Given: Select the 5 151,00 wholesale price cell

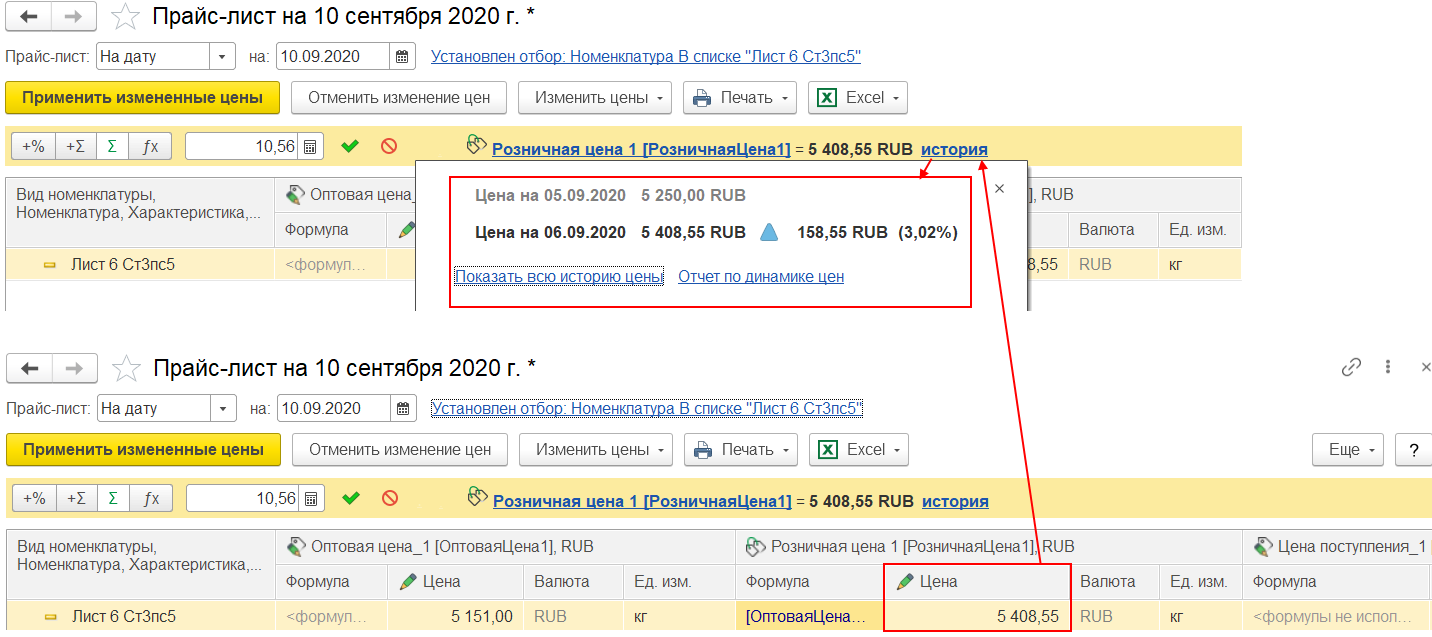Looking at the screenshot, I should pyautogui.click(x=455, y=617).
